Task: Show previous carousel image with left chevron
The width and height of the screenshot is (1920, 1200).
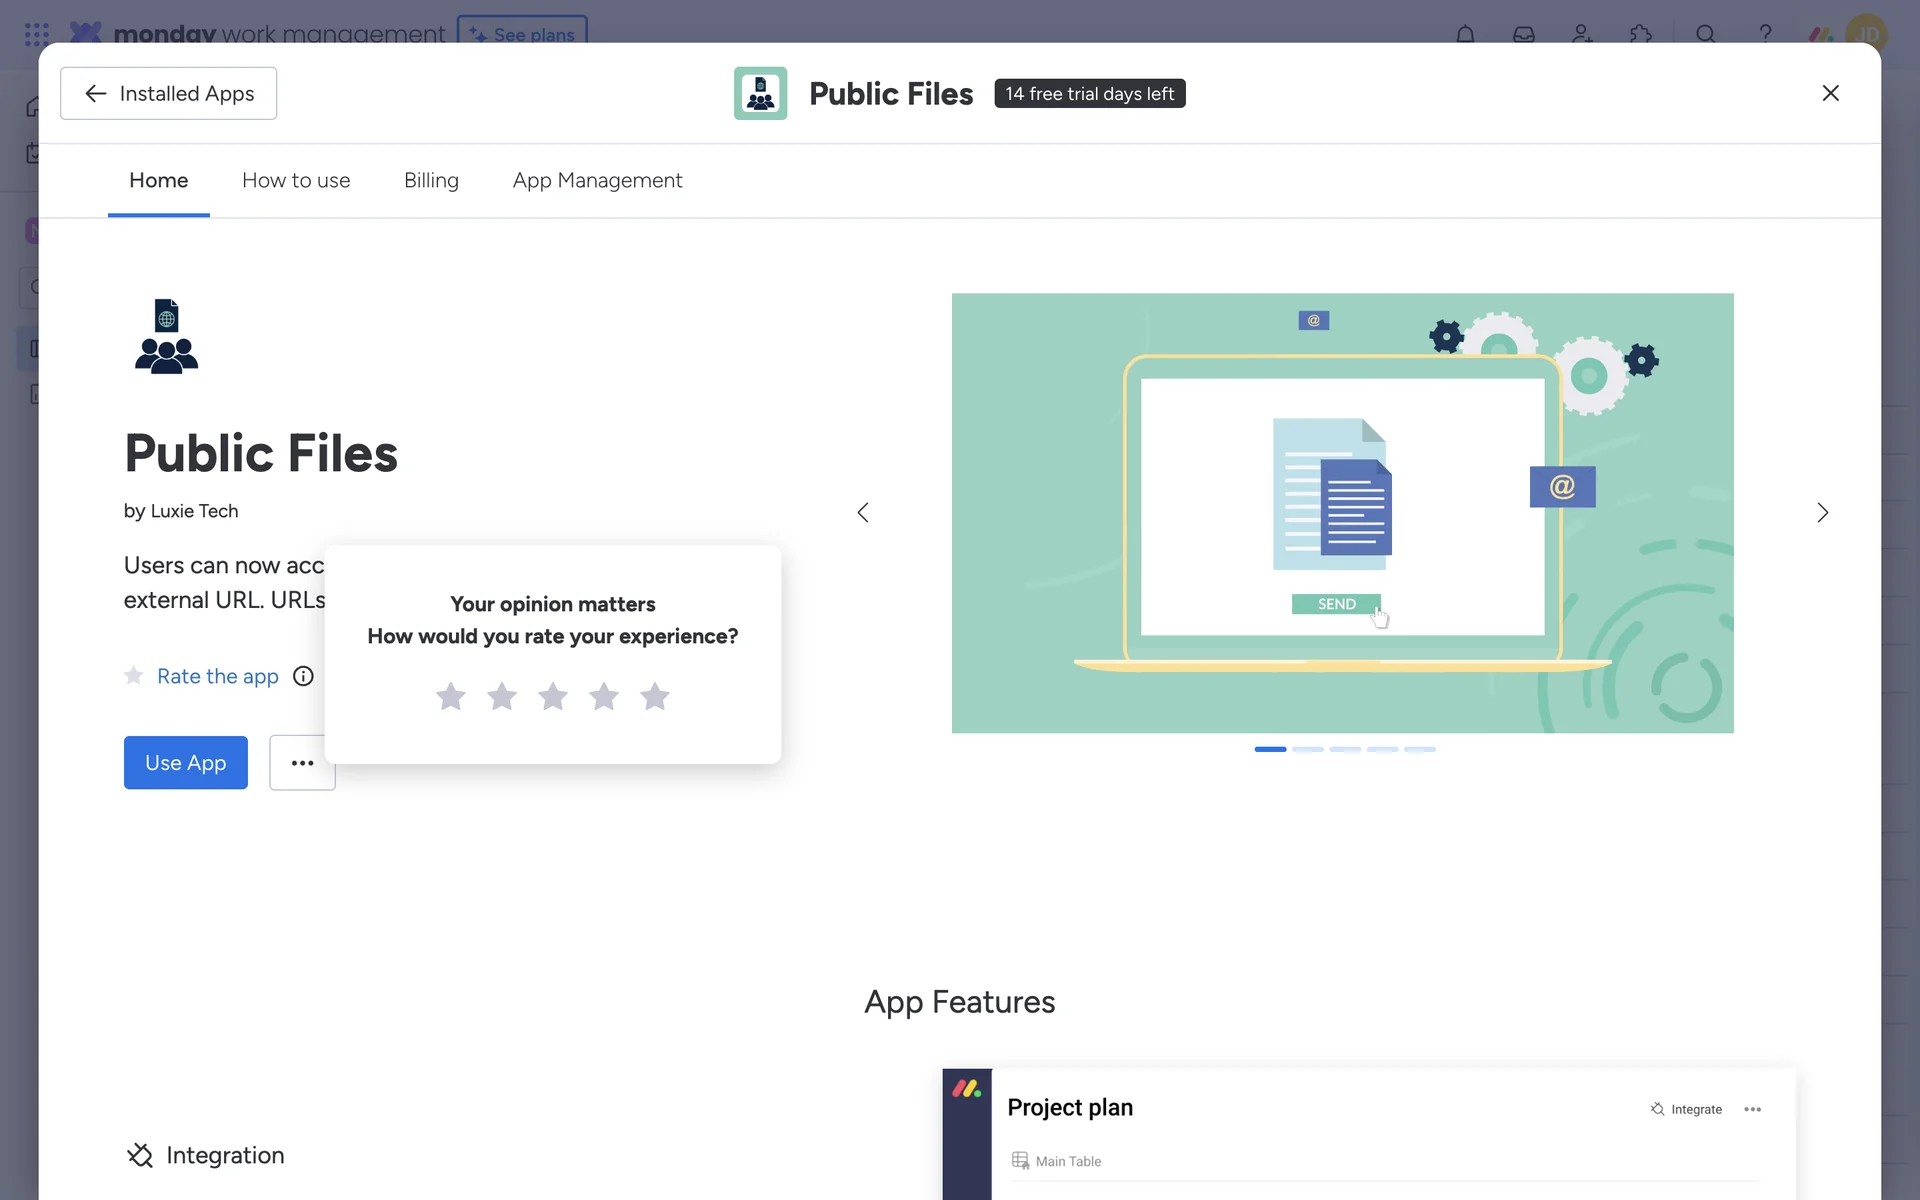Action: coord(863,513)
